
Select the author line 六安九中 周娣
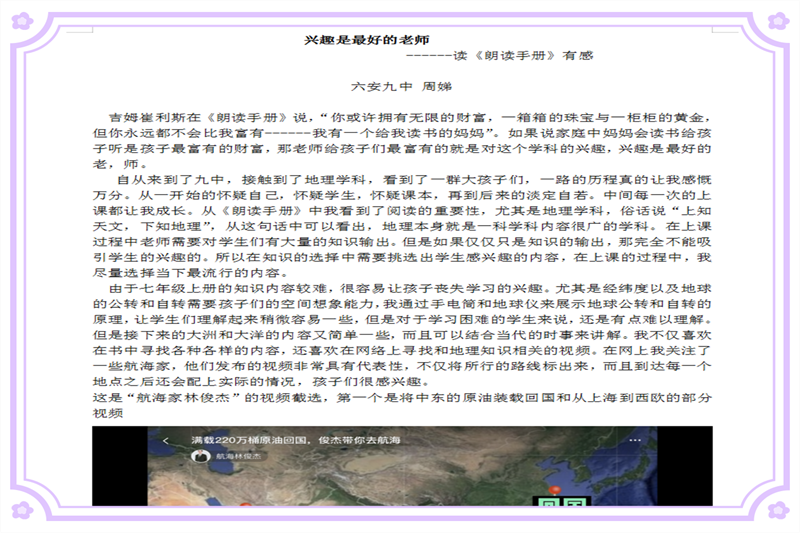coord(396,87)
